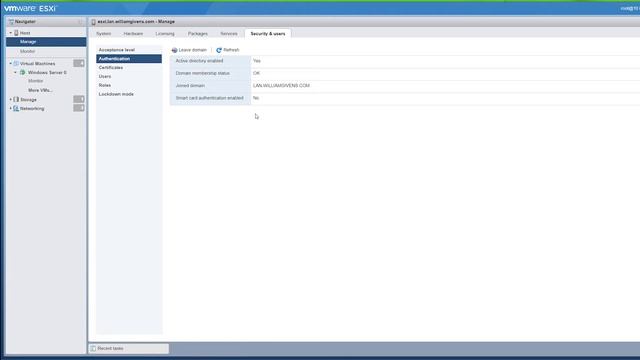Click the Domain membership status label
Screen dimensions: 640x360
click(202, 73)
